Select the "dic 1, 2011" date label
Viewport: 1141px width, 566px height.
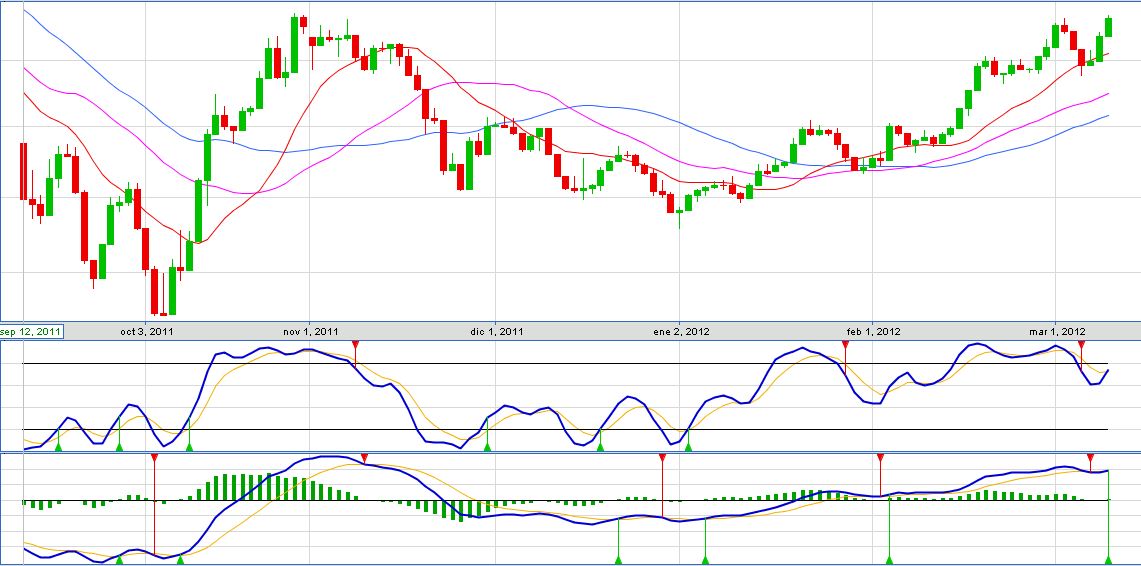coord(497,331)
